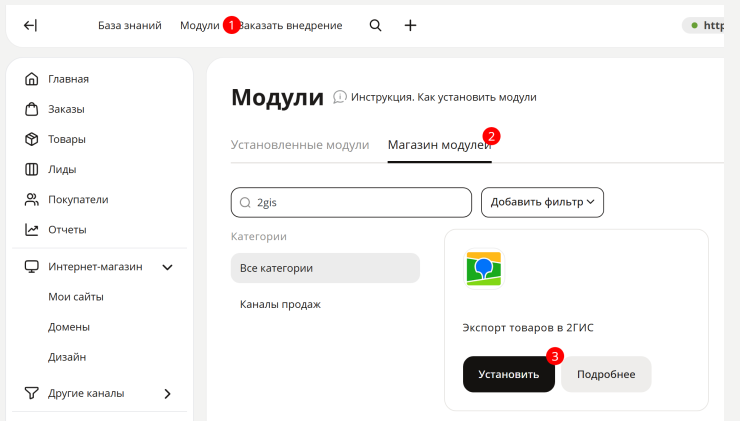Select the Магазин модулей tab
The image size is (740, 421).
click(439, 145)
